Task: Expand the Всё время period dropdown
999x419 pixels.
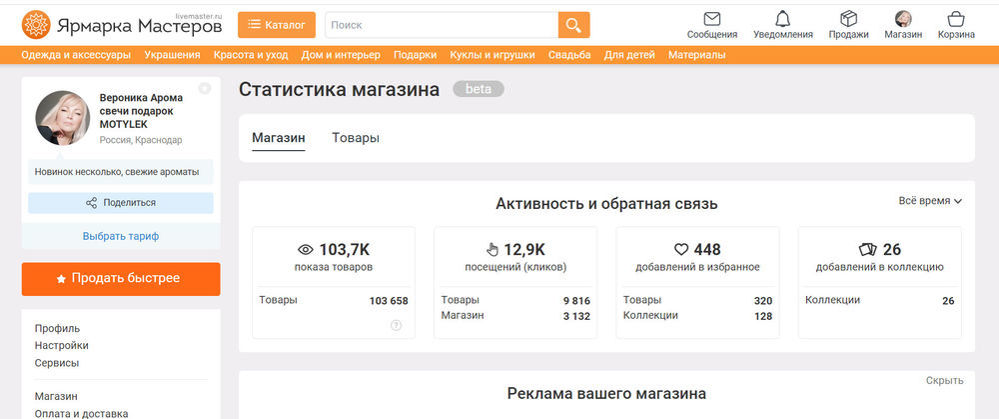Action: tap(930, 201)
